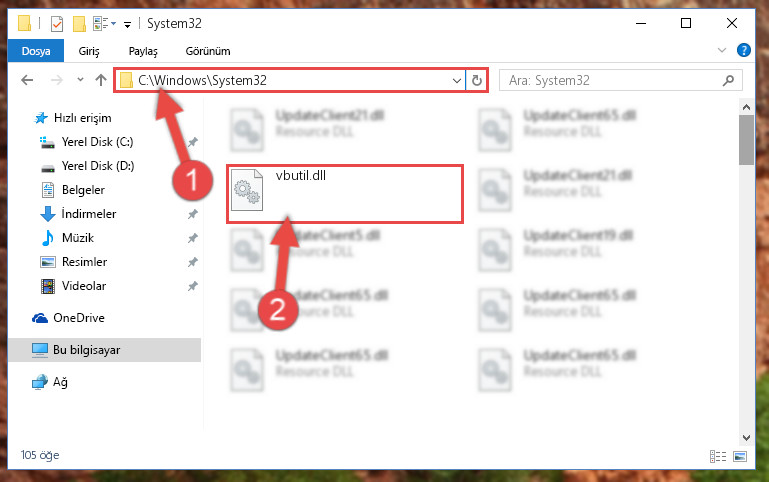The height and width of the screenshot is (482, 769).
Task: Expand the ribbon chevron
Action: 721,50
